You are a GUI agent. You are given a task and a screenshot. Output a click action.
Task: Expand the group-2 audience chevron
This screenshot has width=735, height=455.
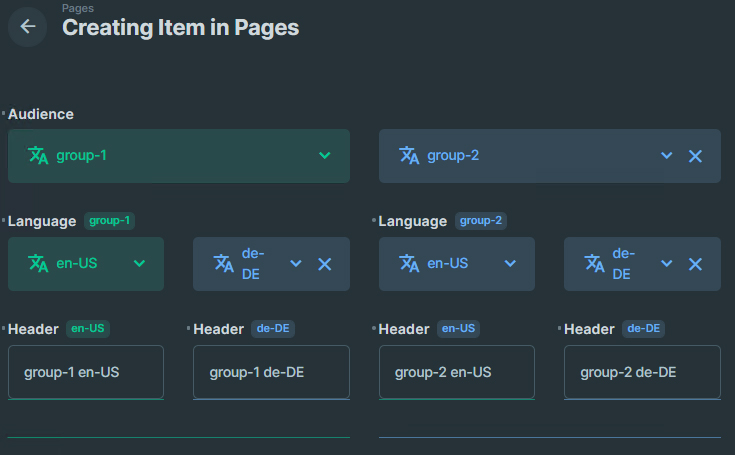667,156
